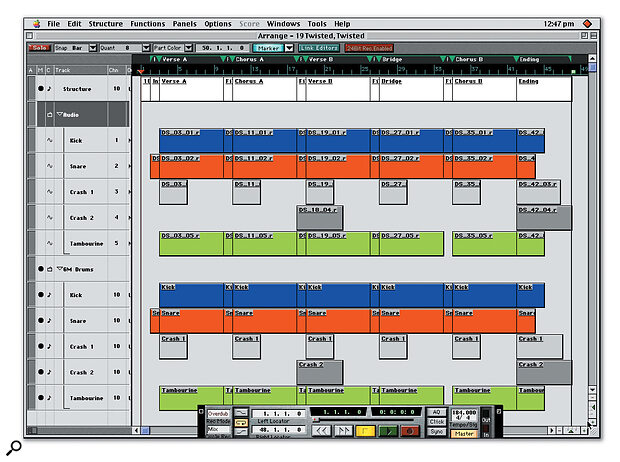Image resolution: width=620 pixels, height=462 pixels.
Task: Click the MIDI Tambourine note icon
Action: pyautogui.click(x=49, y=398)
